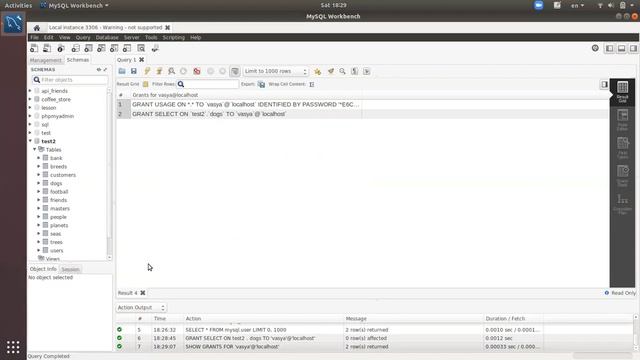Select Execution Plan in result side panel
Viewport: 640px width, 360px height.
point(622,204)
